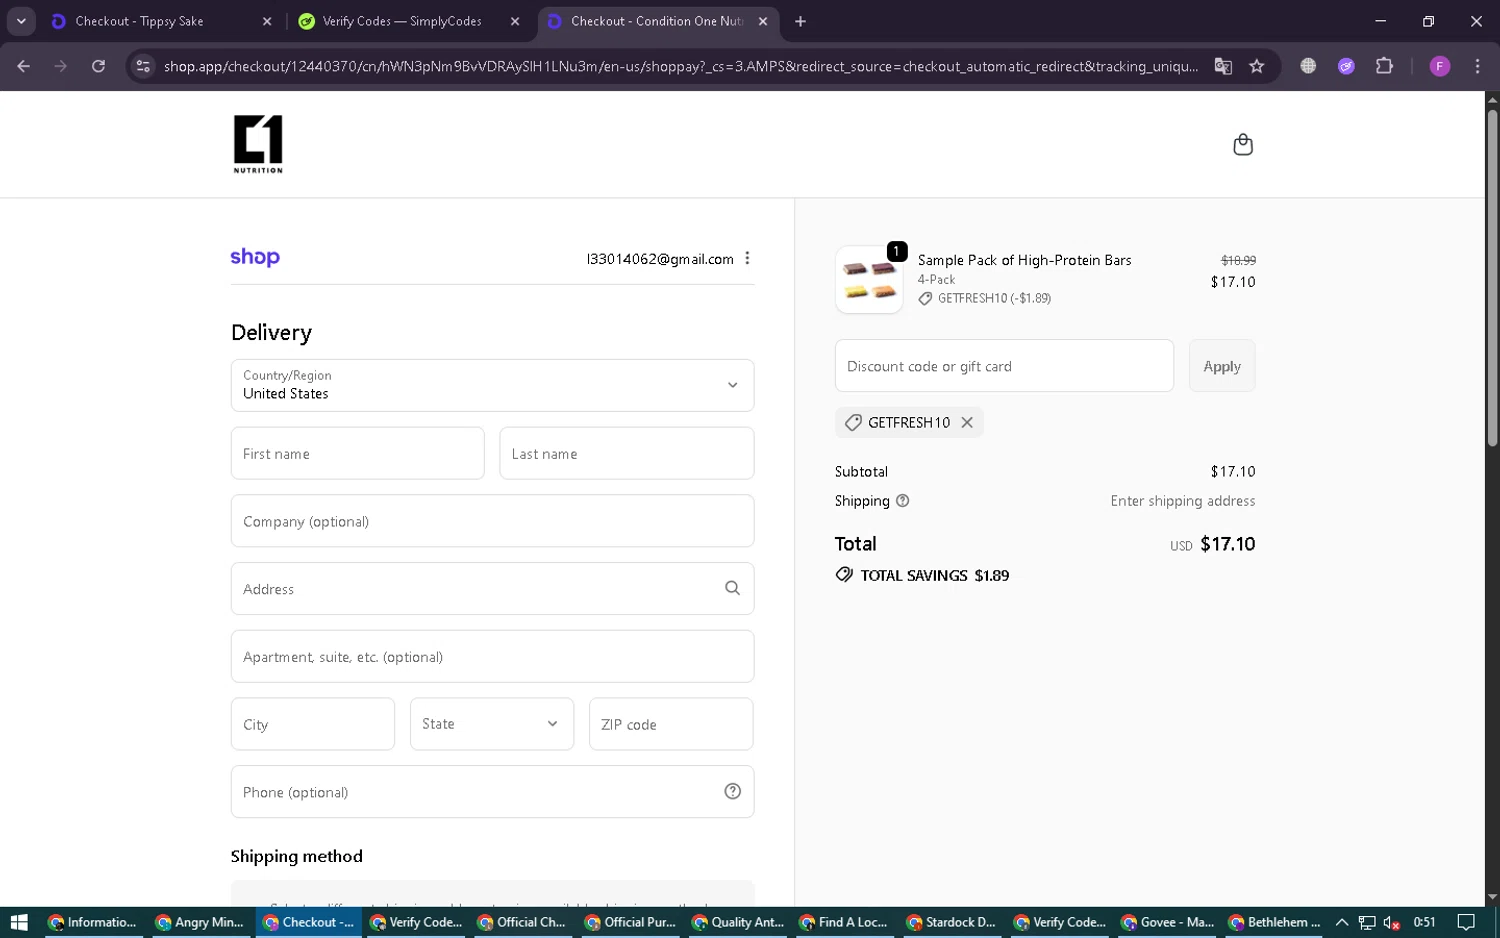Click the Discount code or gift card field
Image resolution: width=1500 pixels, height=938 pixels.
tap(1004, 366)
